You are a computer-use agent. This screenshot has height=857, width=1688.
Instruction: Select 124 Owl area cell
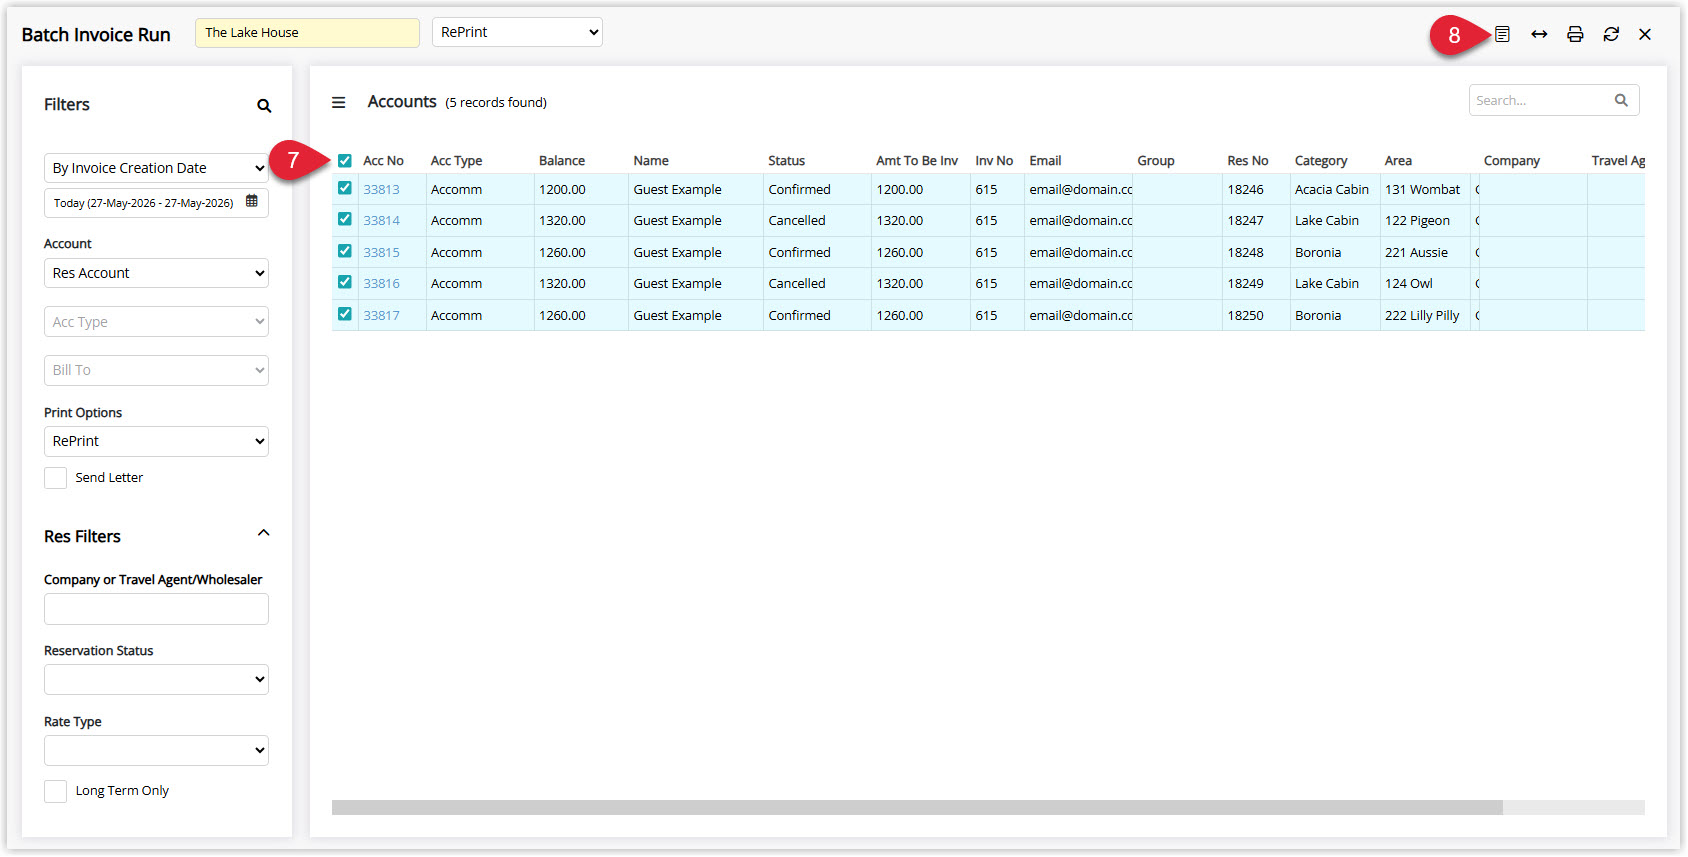1425,283
